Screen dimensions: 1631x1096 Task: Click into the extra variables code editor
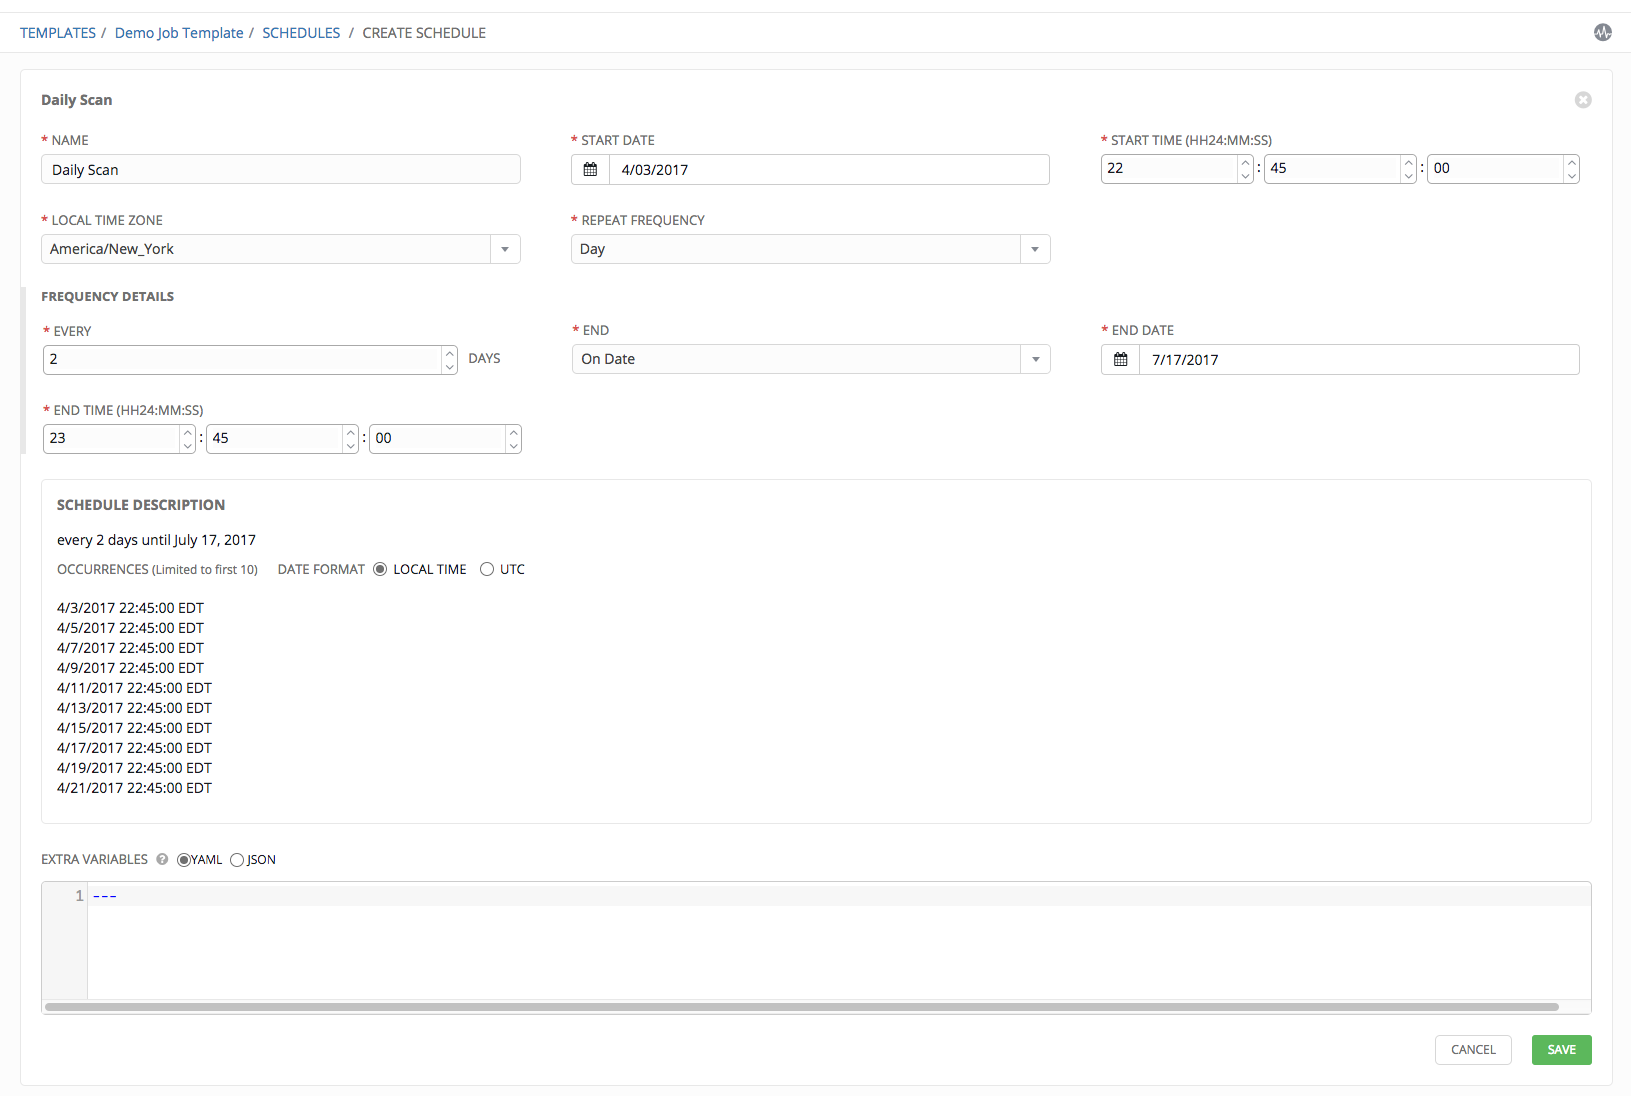point(838,940)
